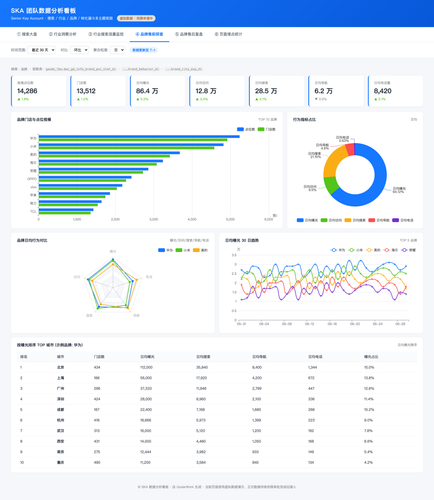This screenshot has width=434, height=500.
Task: Select the active tab number 4
Action: pyautogui.click(x=149, y=34)
